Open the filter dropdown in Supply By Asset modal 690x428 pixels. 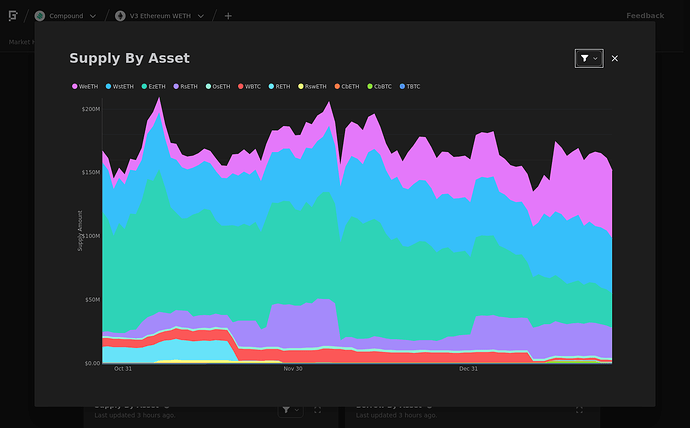pyautogui.click(x=589, y=59)
